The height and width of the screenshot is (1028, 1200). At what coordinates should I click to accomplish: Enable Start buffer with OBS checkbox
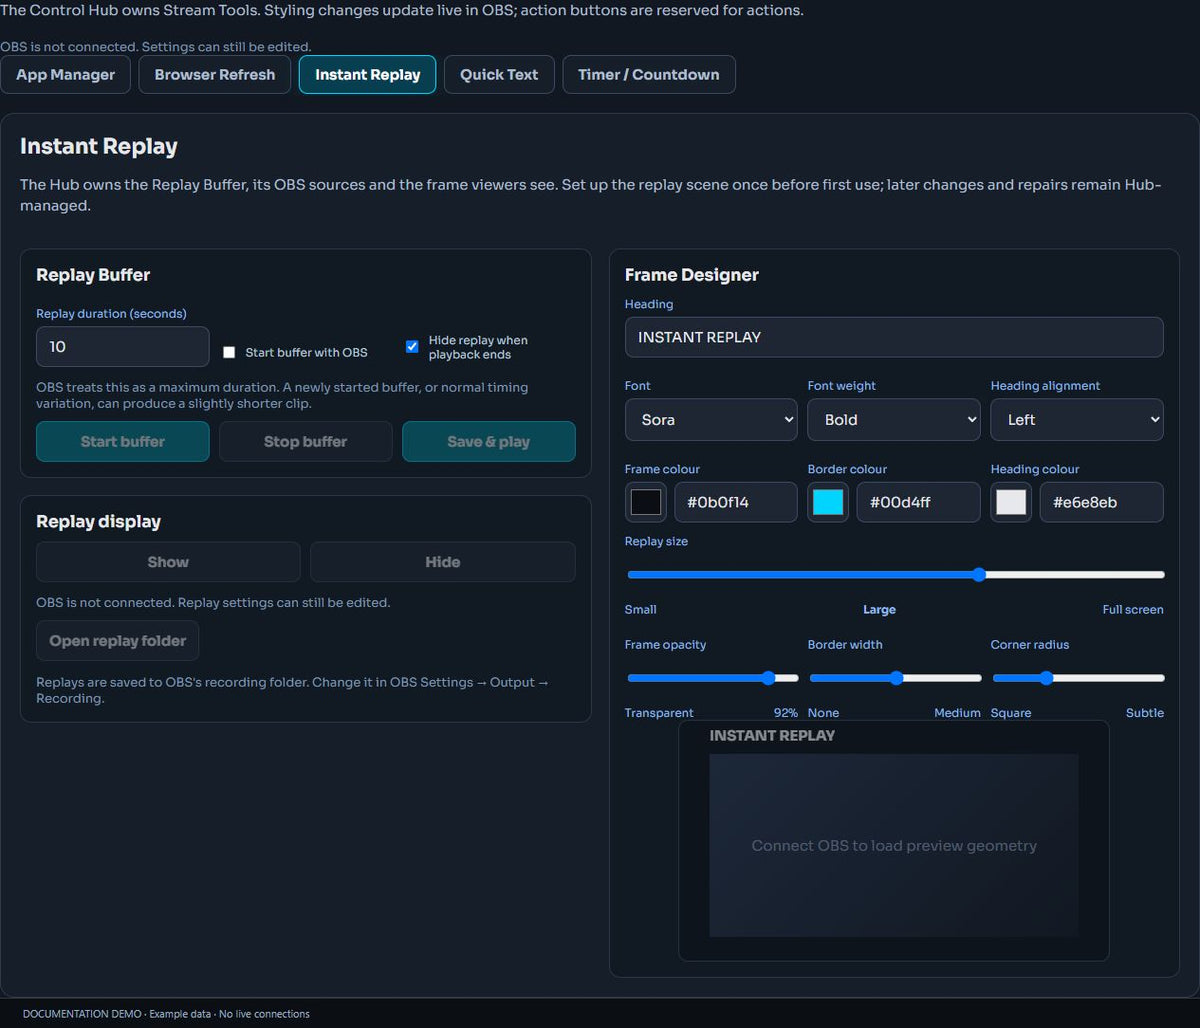(x=229, y=352)
